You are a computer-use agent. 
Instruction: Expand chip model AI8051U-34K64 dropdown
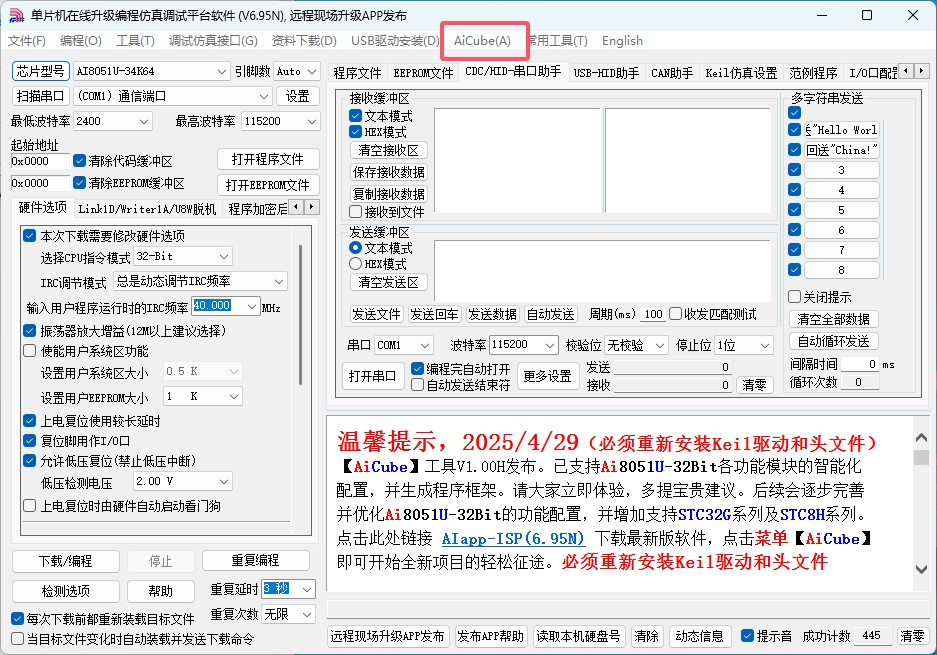click(x=222, y=71)
